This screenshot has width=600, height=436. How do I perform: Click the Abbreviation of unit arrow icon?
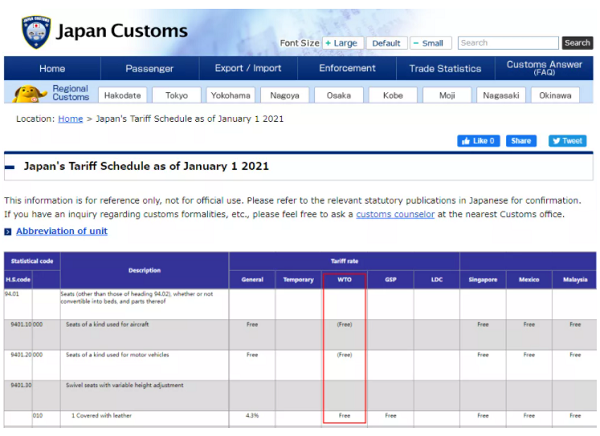pyautogui.click(x=8, y=232)
